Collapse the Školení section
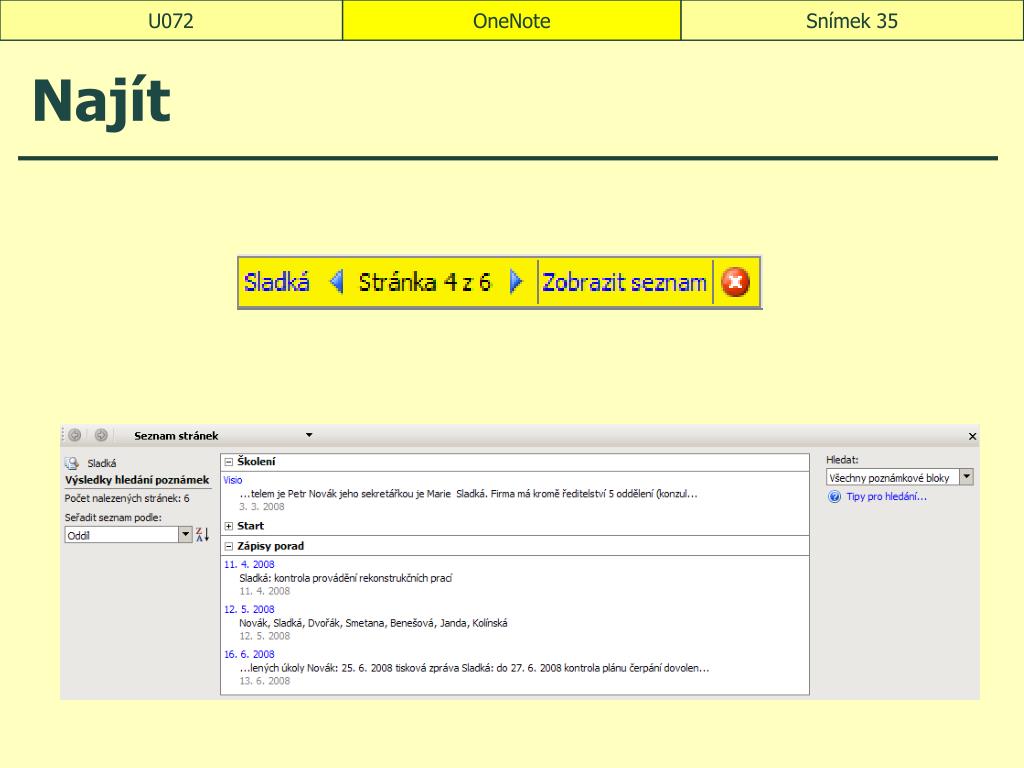The width and height of the screenshot is (1024, 768). pos(229,462)
